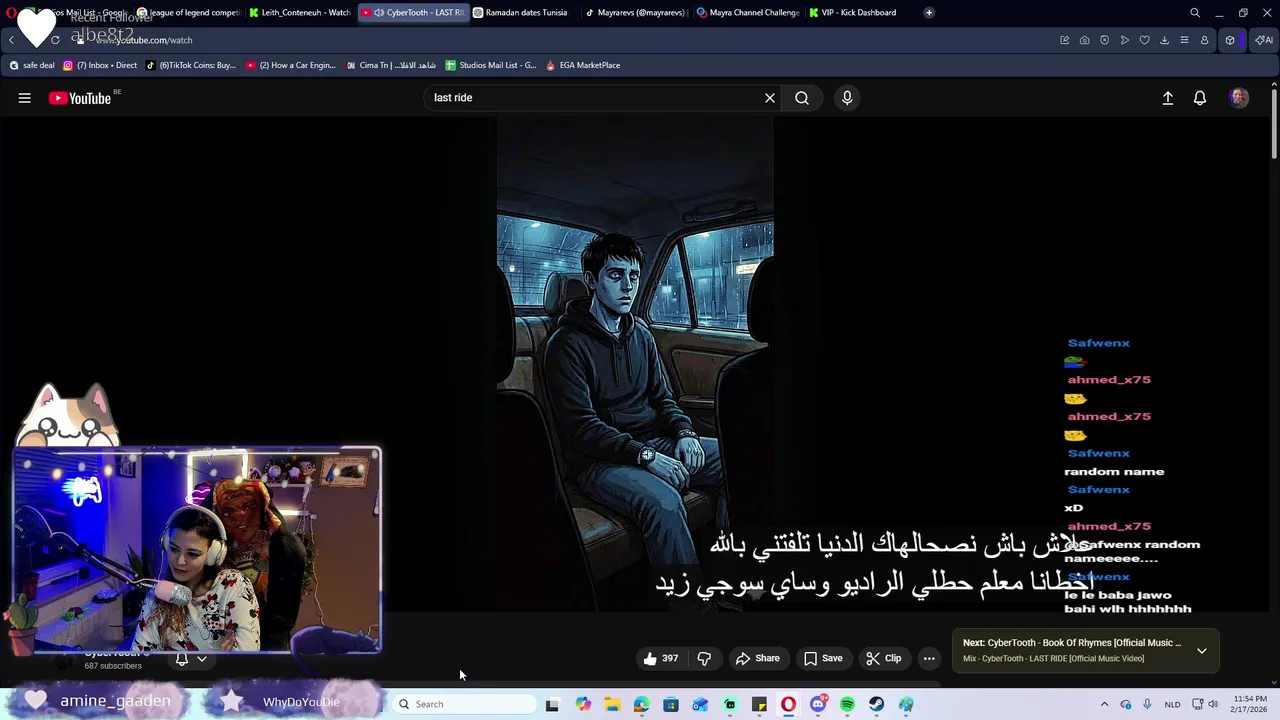Open the Instagram Inbox Direct bookmark
This screenshot has width=1280, height=720.
click(100, 65)
